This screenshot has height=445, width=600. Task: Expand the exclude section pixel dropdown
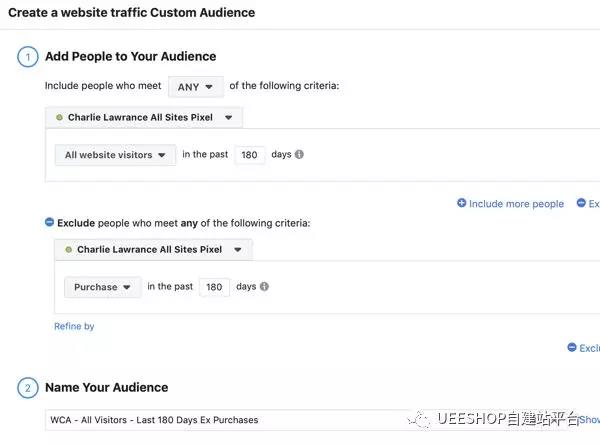tap(153, 250)
